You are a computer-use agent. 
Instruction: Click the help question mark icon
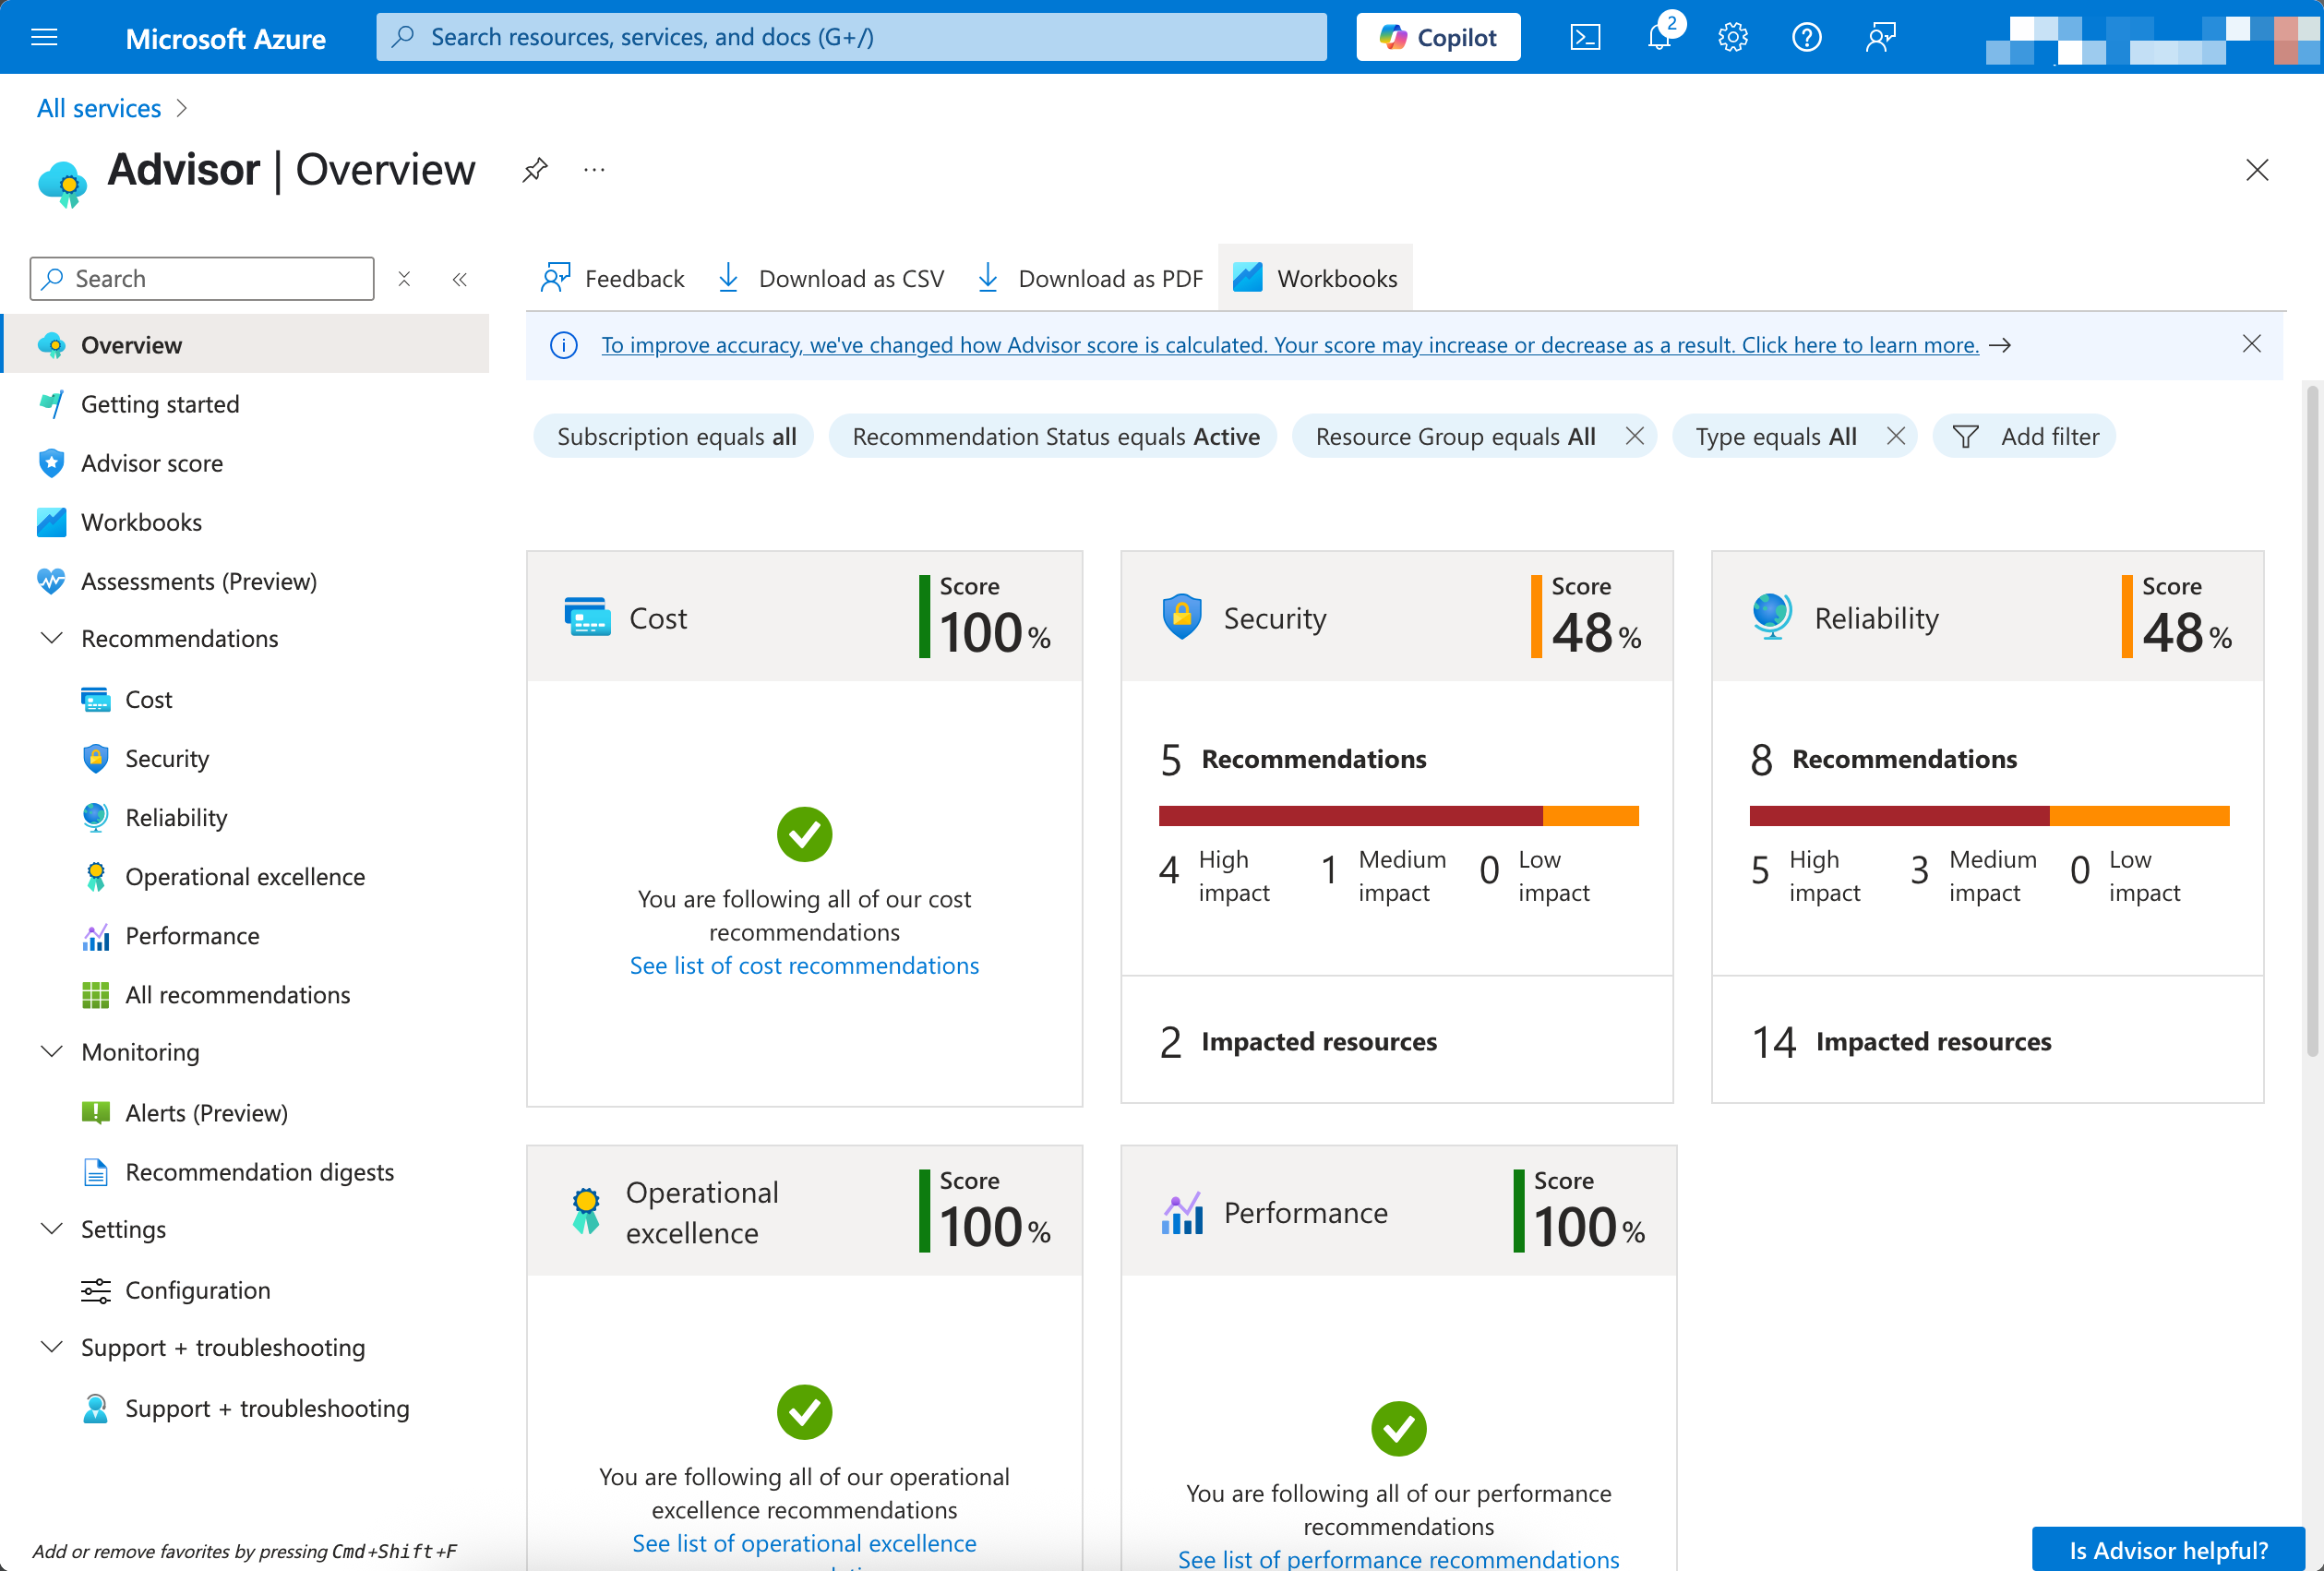(x=1806, y=37)
